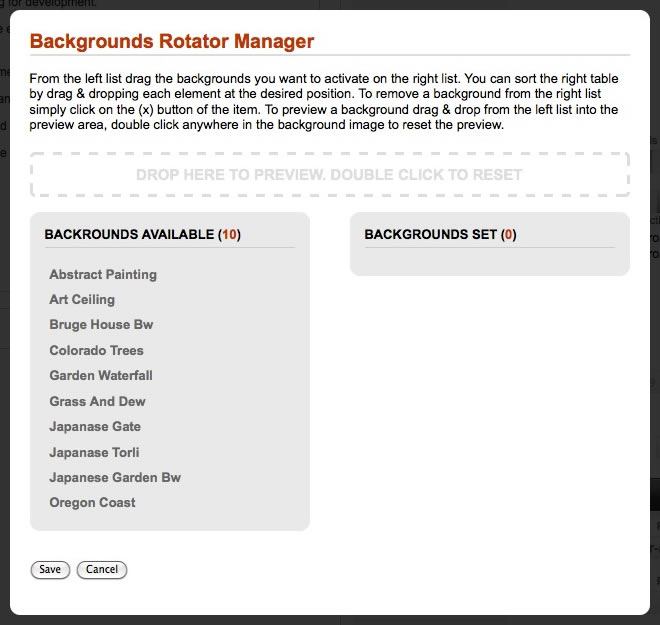Click the Art Ceiling list item
The image size is (660, 625).
click(x=82, y=299)
